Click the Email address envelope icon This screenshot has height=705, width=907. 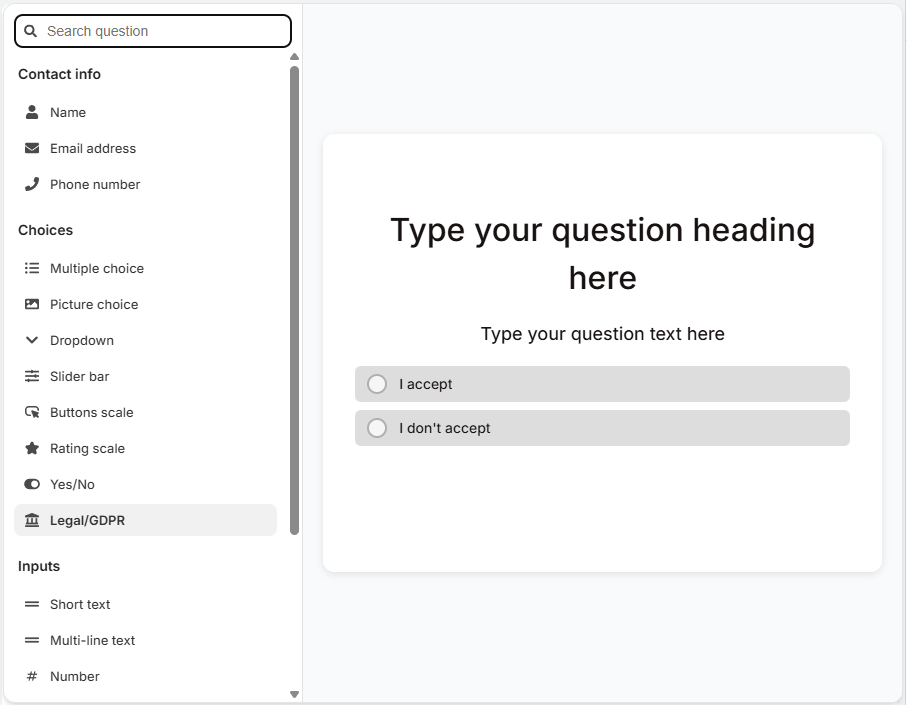tap(32, 148)
